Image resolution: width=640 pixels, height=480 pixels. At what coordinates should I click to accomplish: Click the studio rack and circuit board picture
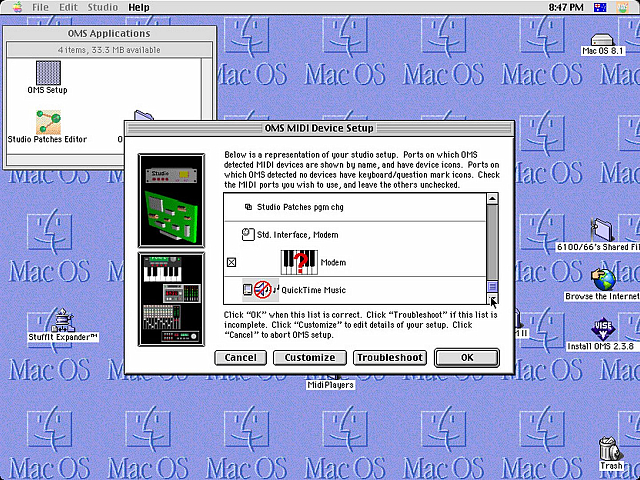tap(171, 200)
